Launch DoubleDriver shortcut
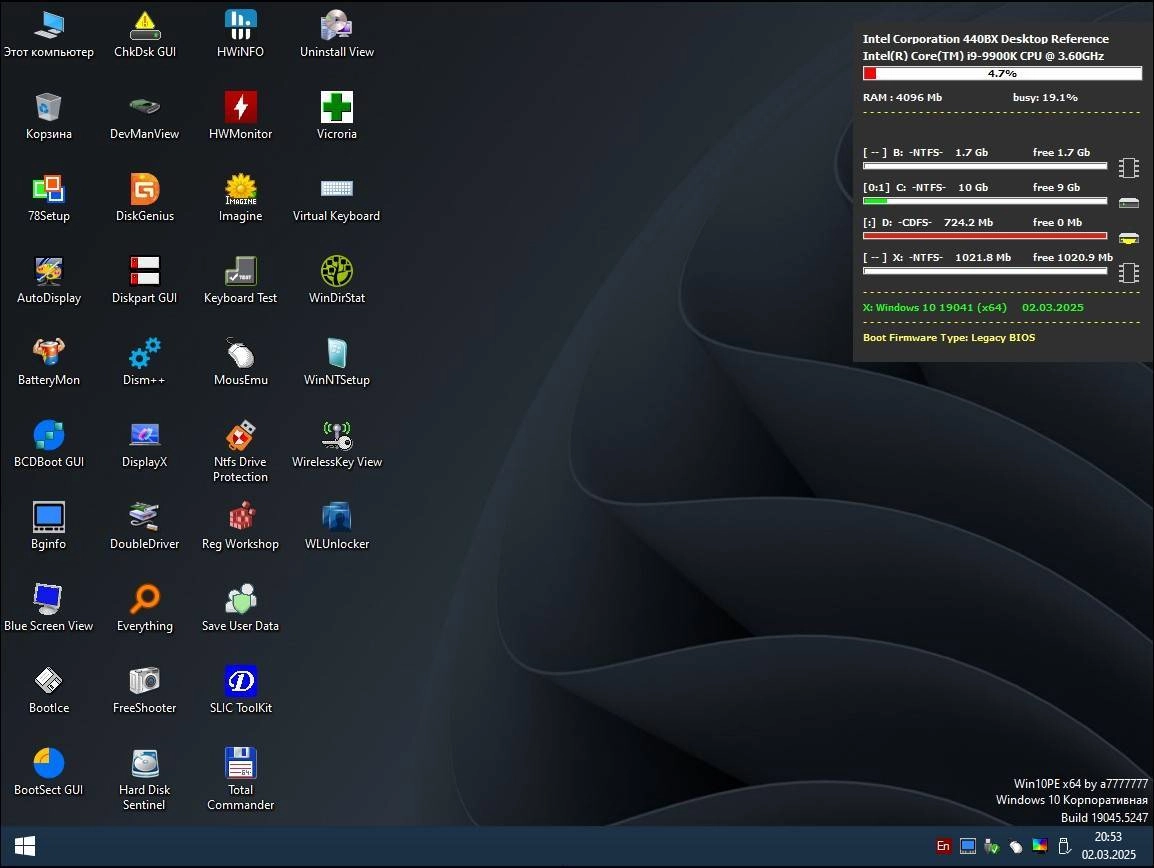This screenshot has width=1154, height=868. pyautogui.click(x=145, y=526)
